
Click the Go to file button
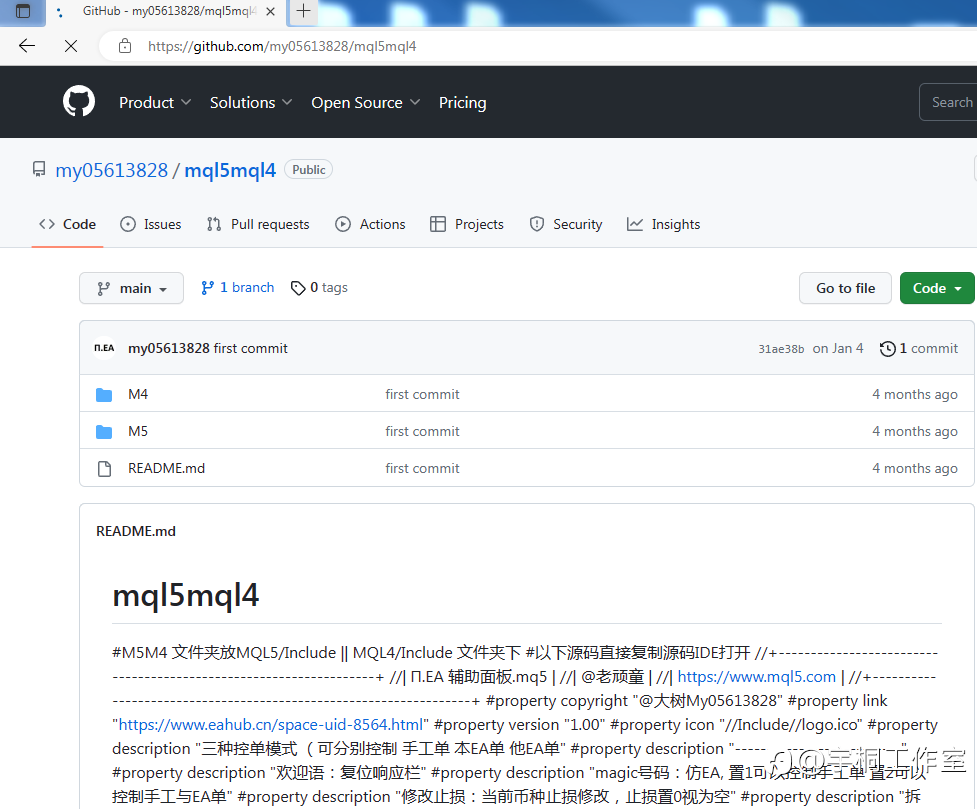tap(845, 288)
